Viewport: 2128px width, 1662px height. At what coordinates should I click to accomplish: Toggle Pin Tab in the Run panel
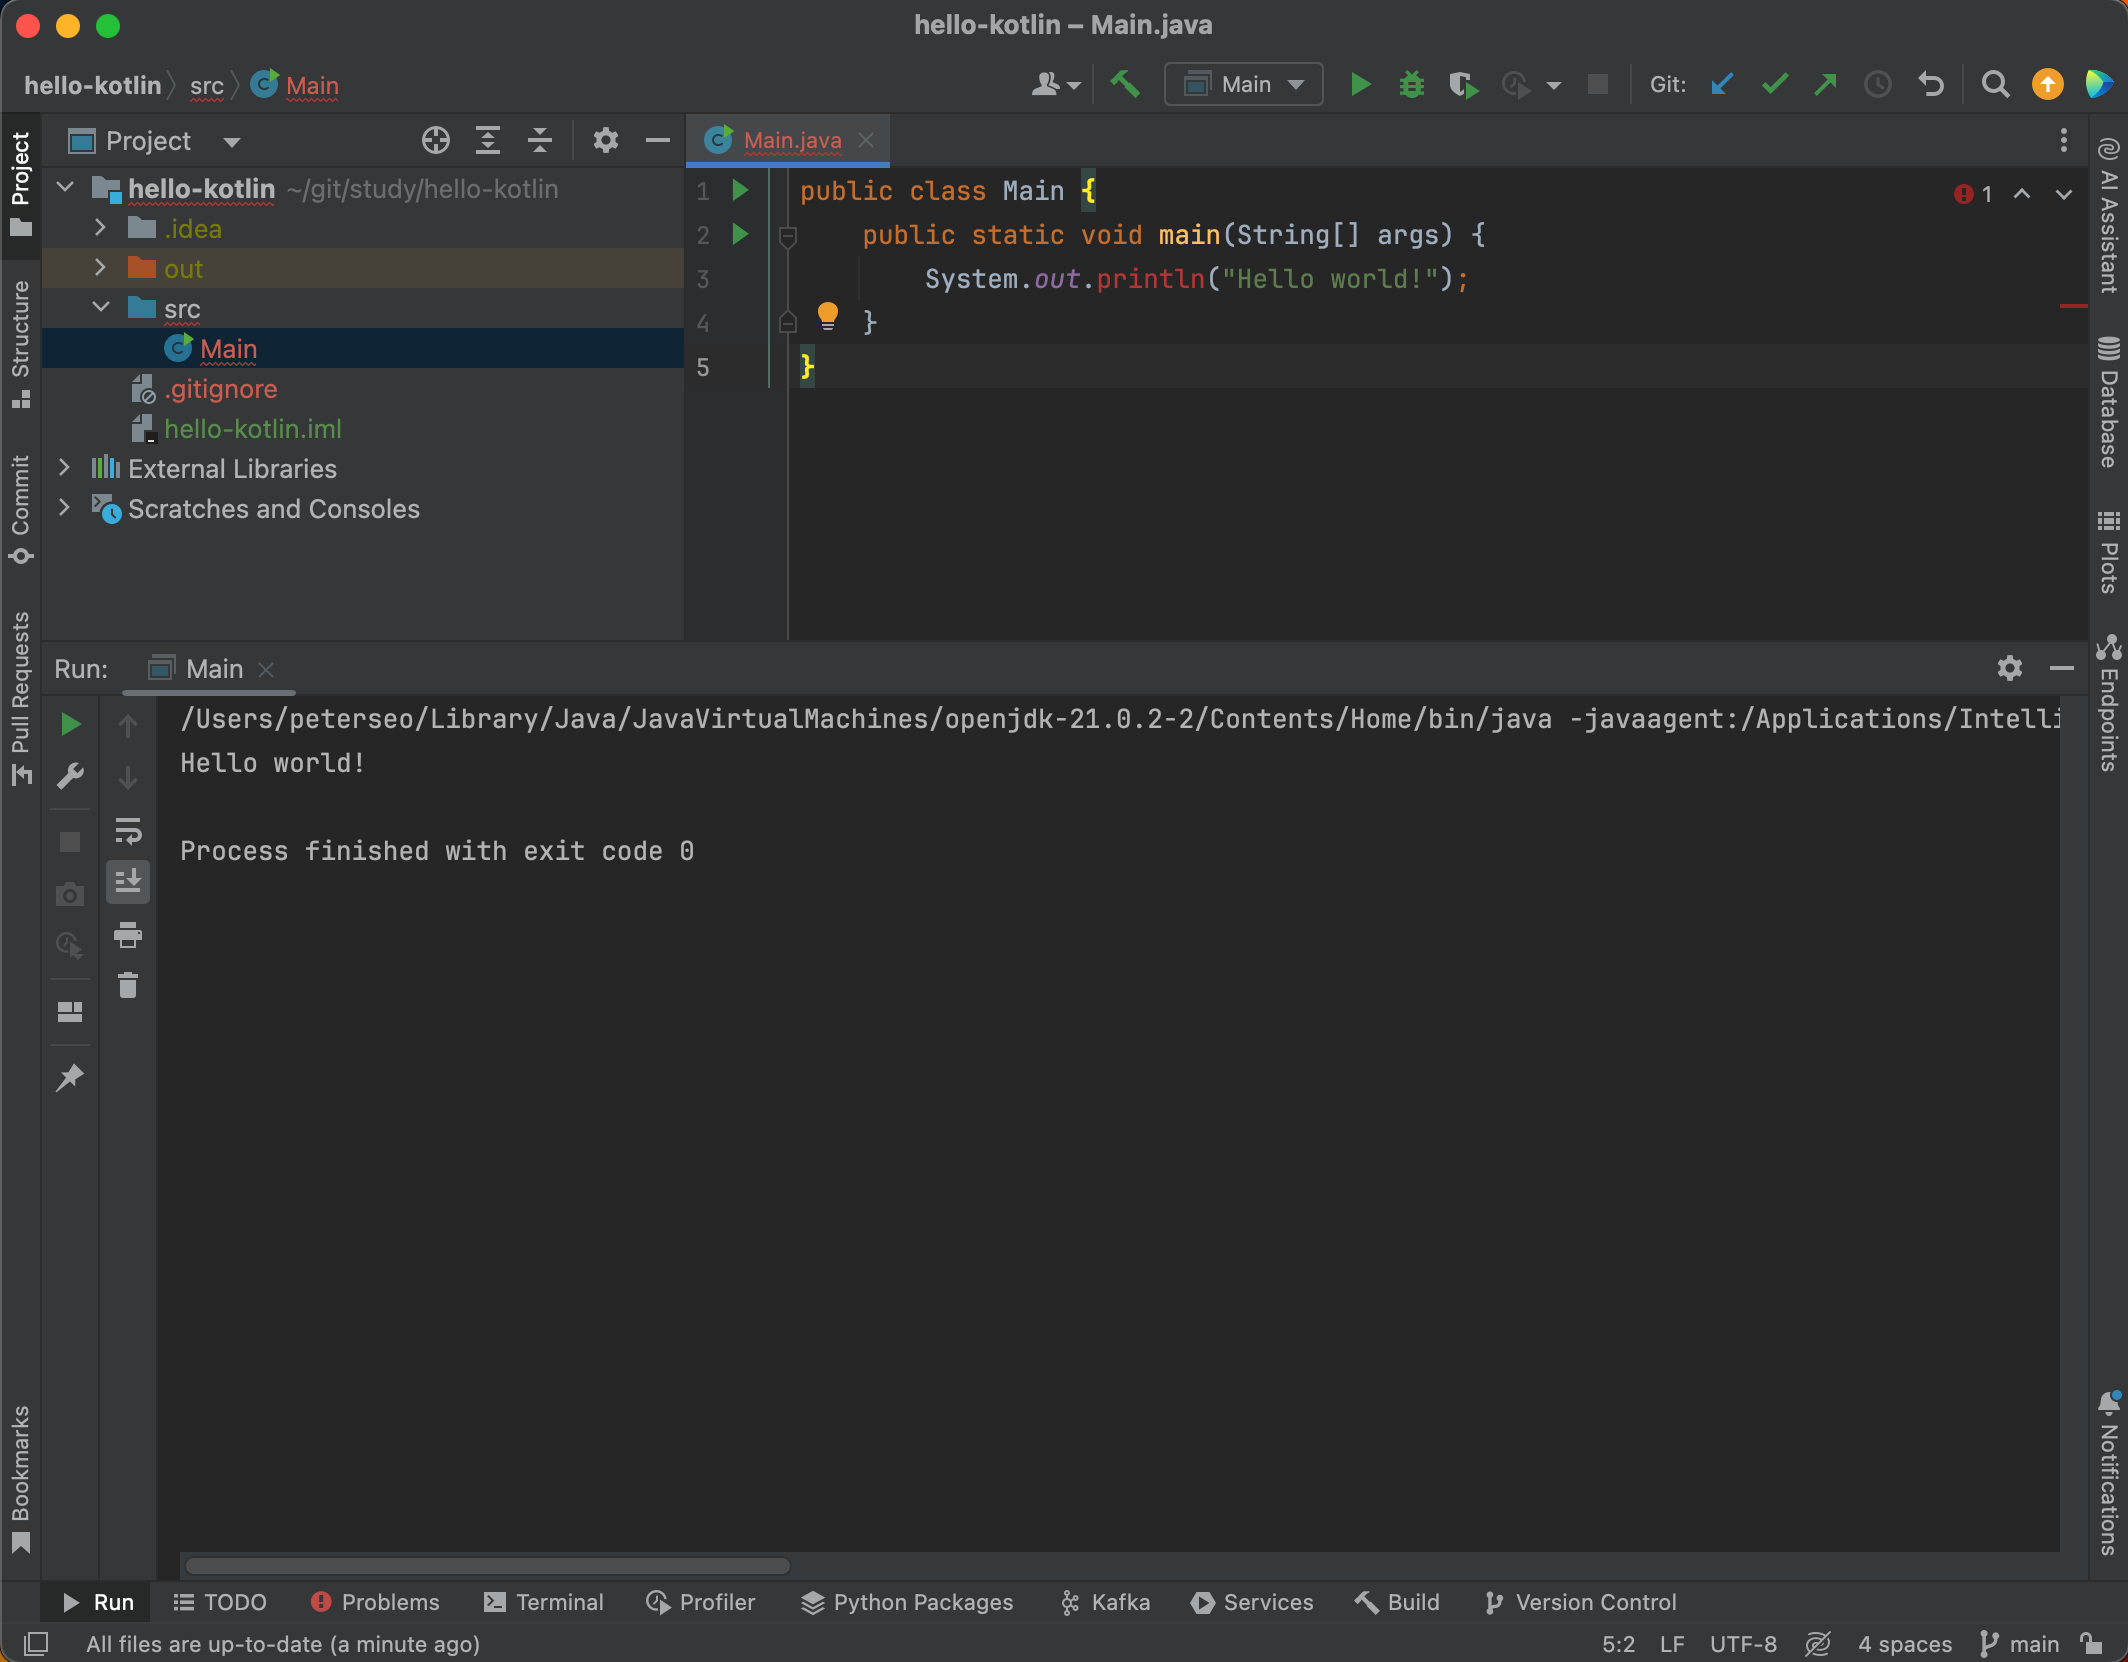point(70,1077)
